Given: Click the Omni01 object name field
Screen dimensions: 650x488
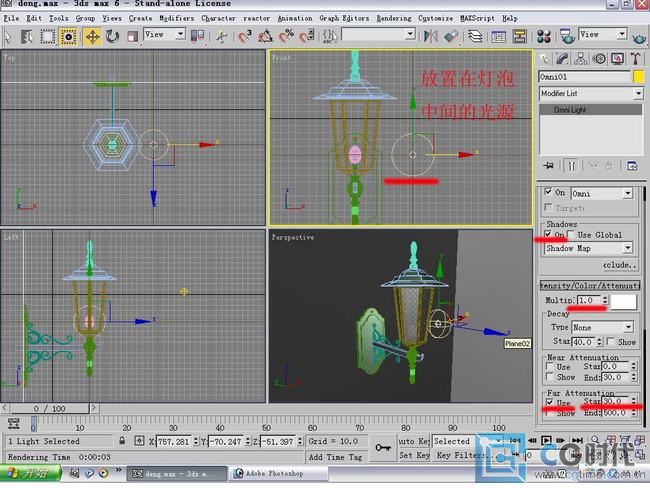Looking at the screenshot, I should click(x=585, y=77).
